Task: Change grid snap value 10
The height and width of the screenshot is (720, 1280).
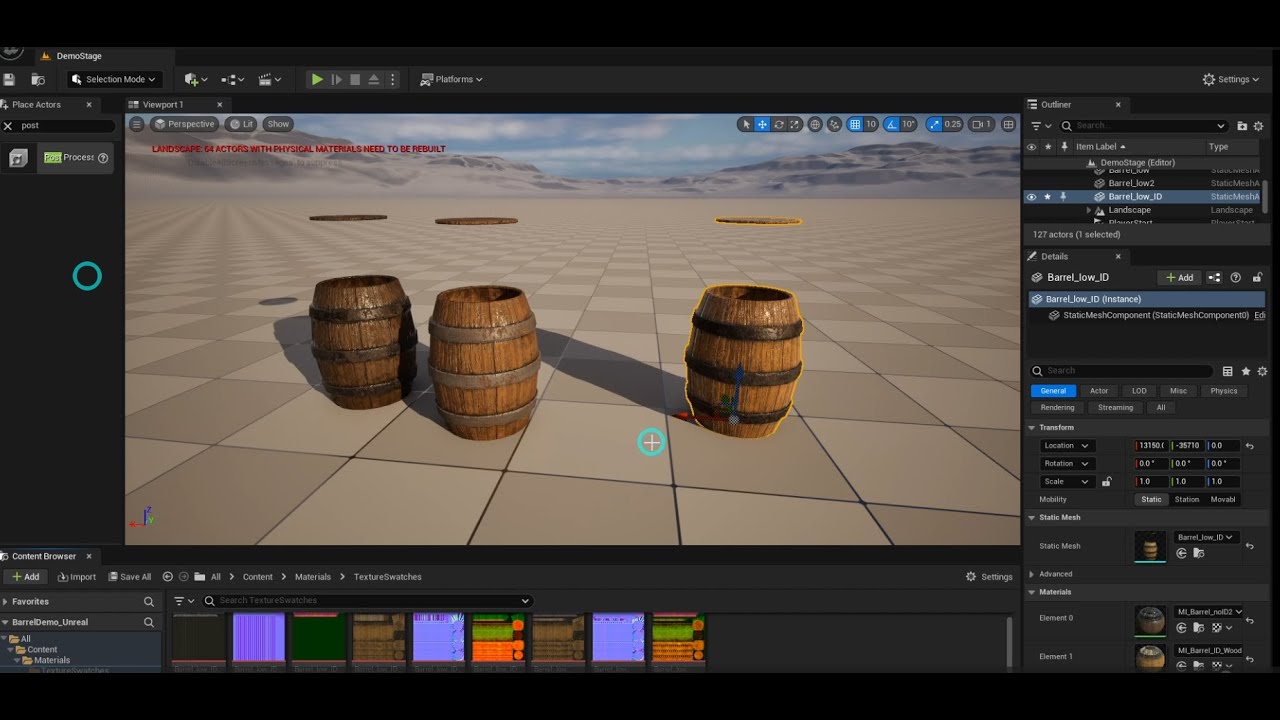Action: (x=871, y=124)
